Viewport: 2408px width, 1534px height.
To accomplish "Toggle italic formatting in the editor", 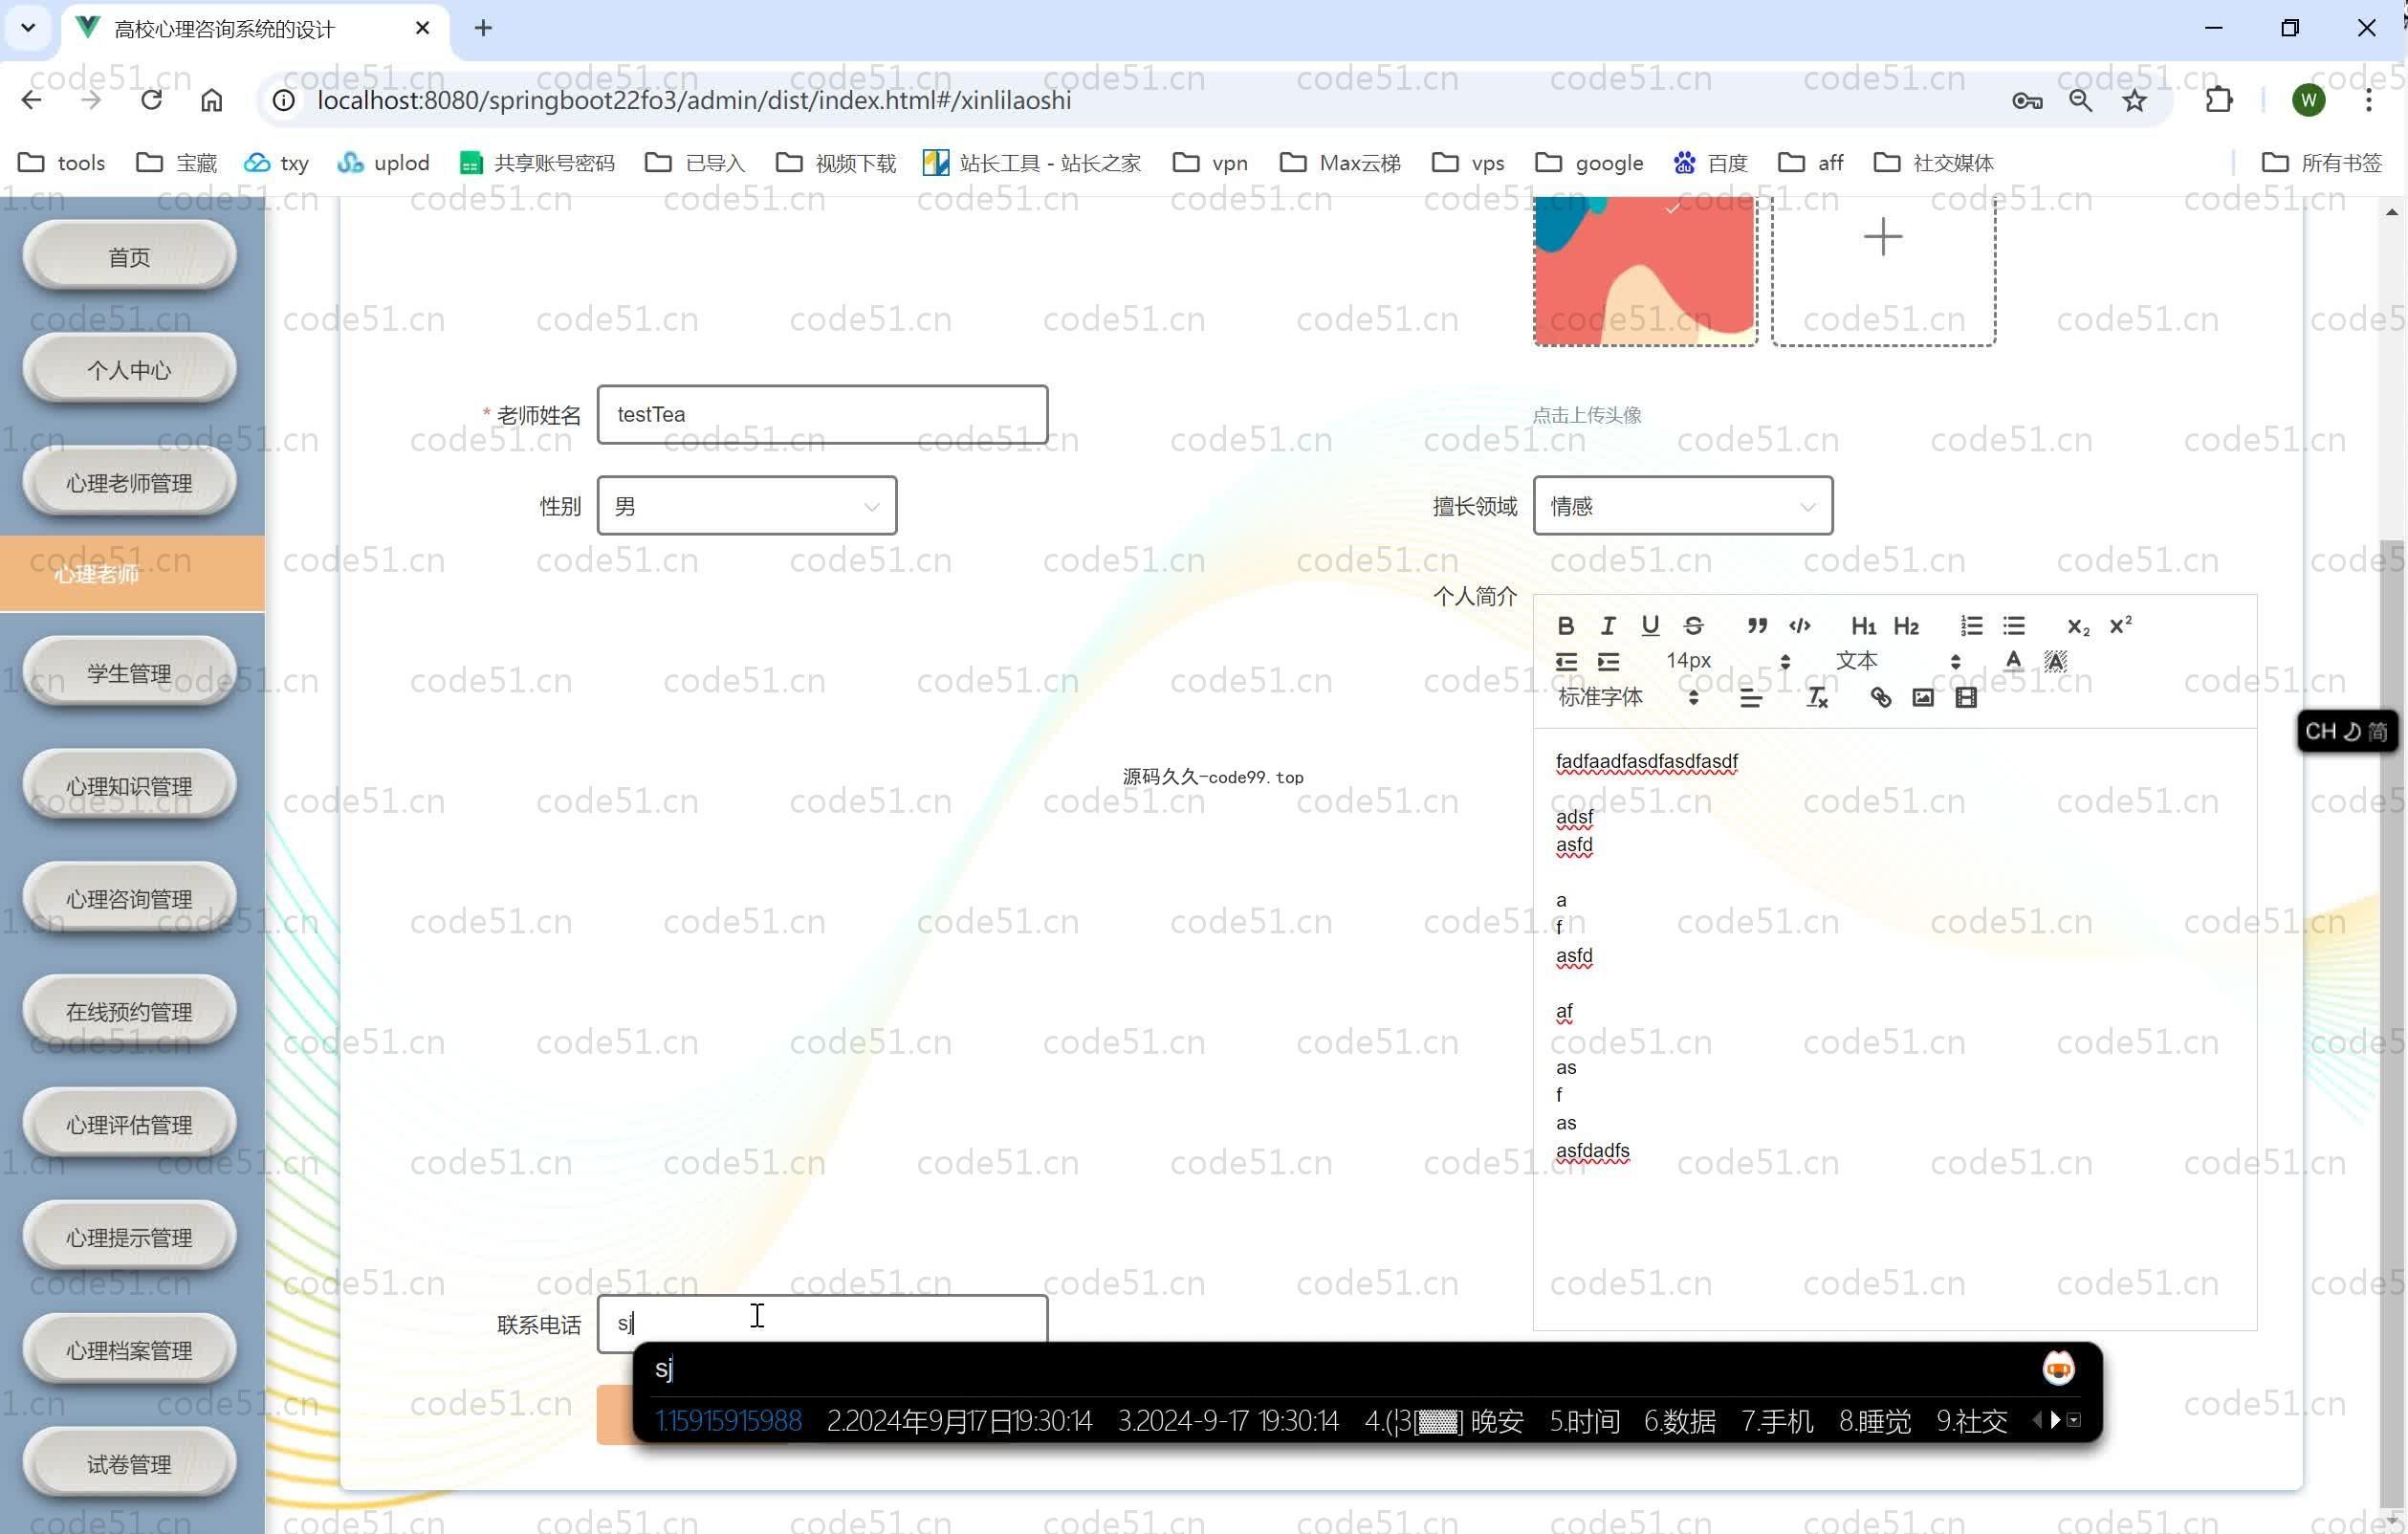I will pos(1608,625).
